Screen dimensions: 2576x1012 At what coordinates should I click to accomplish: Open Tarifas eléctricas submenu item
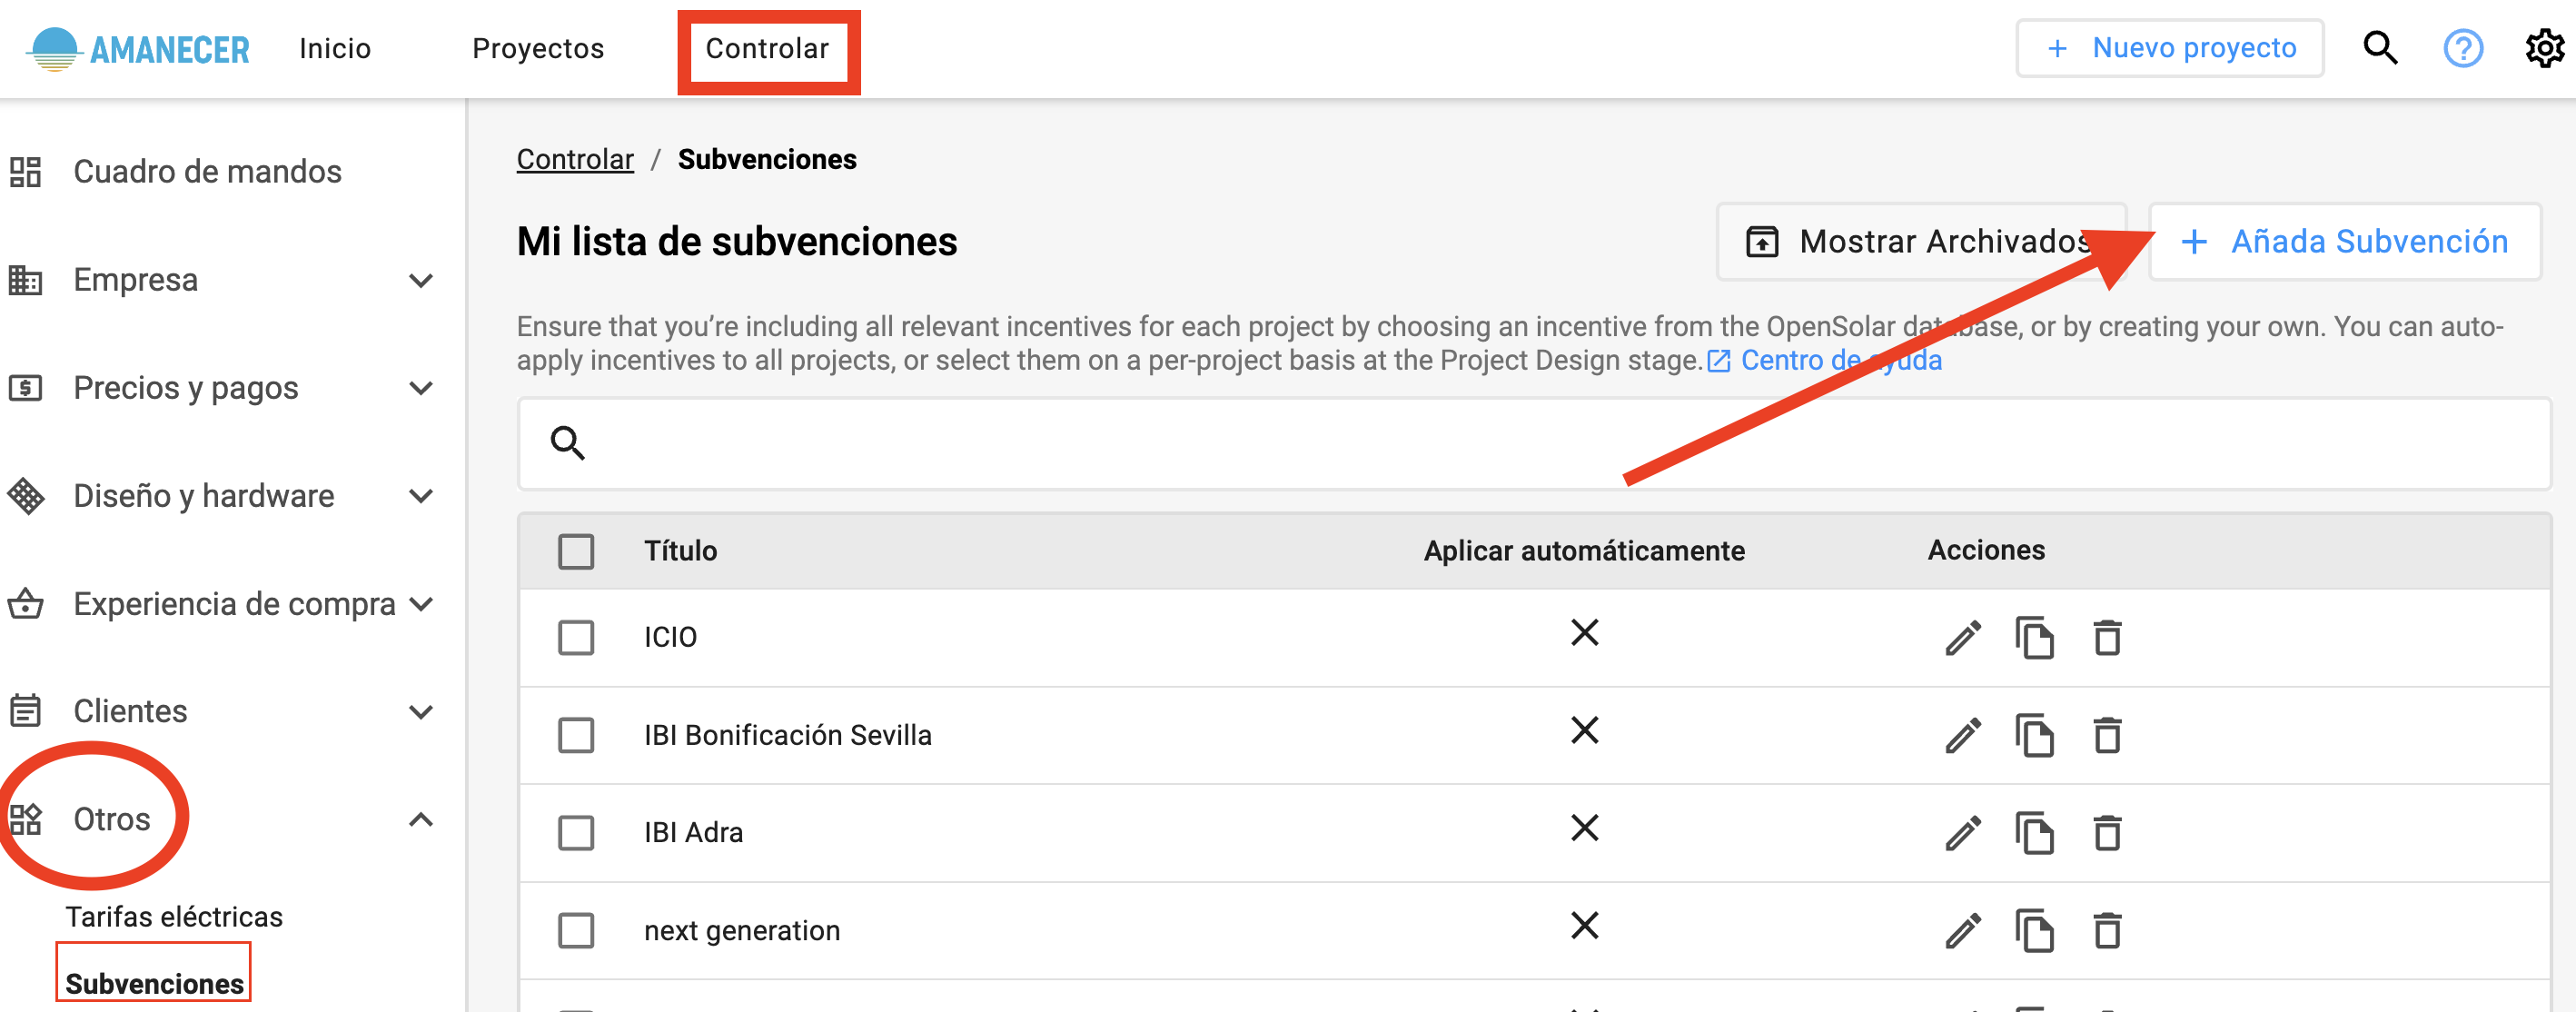[174, 917]
